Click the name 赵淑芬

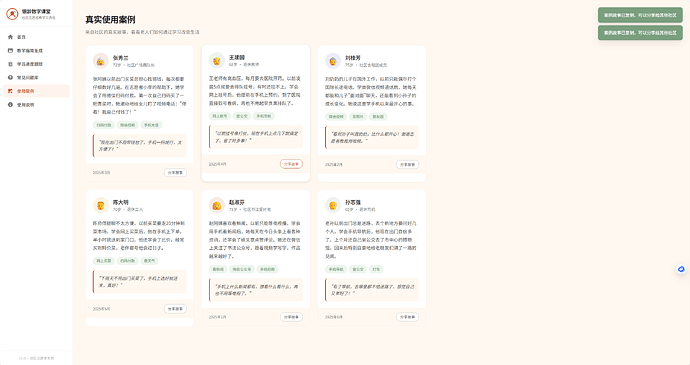(x=237, y=202)
